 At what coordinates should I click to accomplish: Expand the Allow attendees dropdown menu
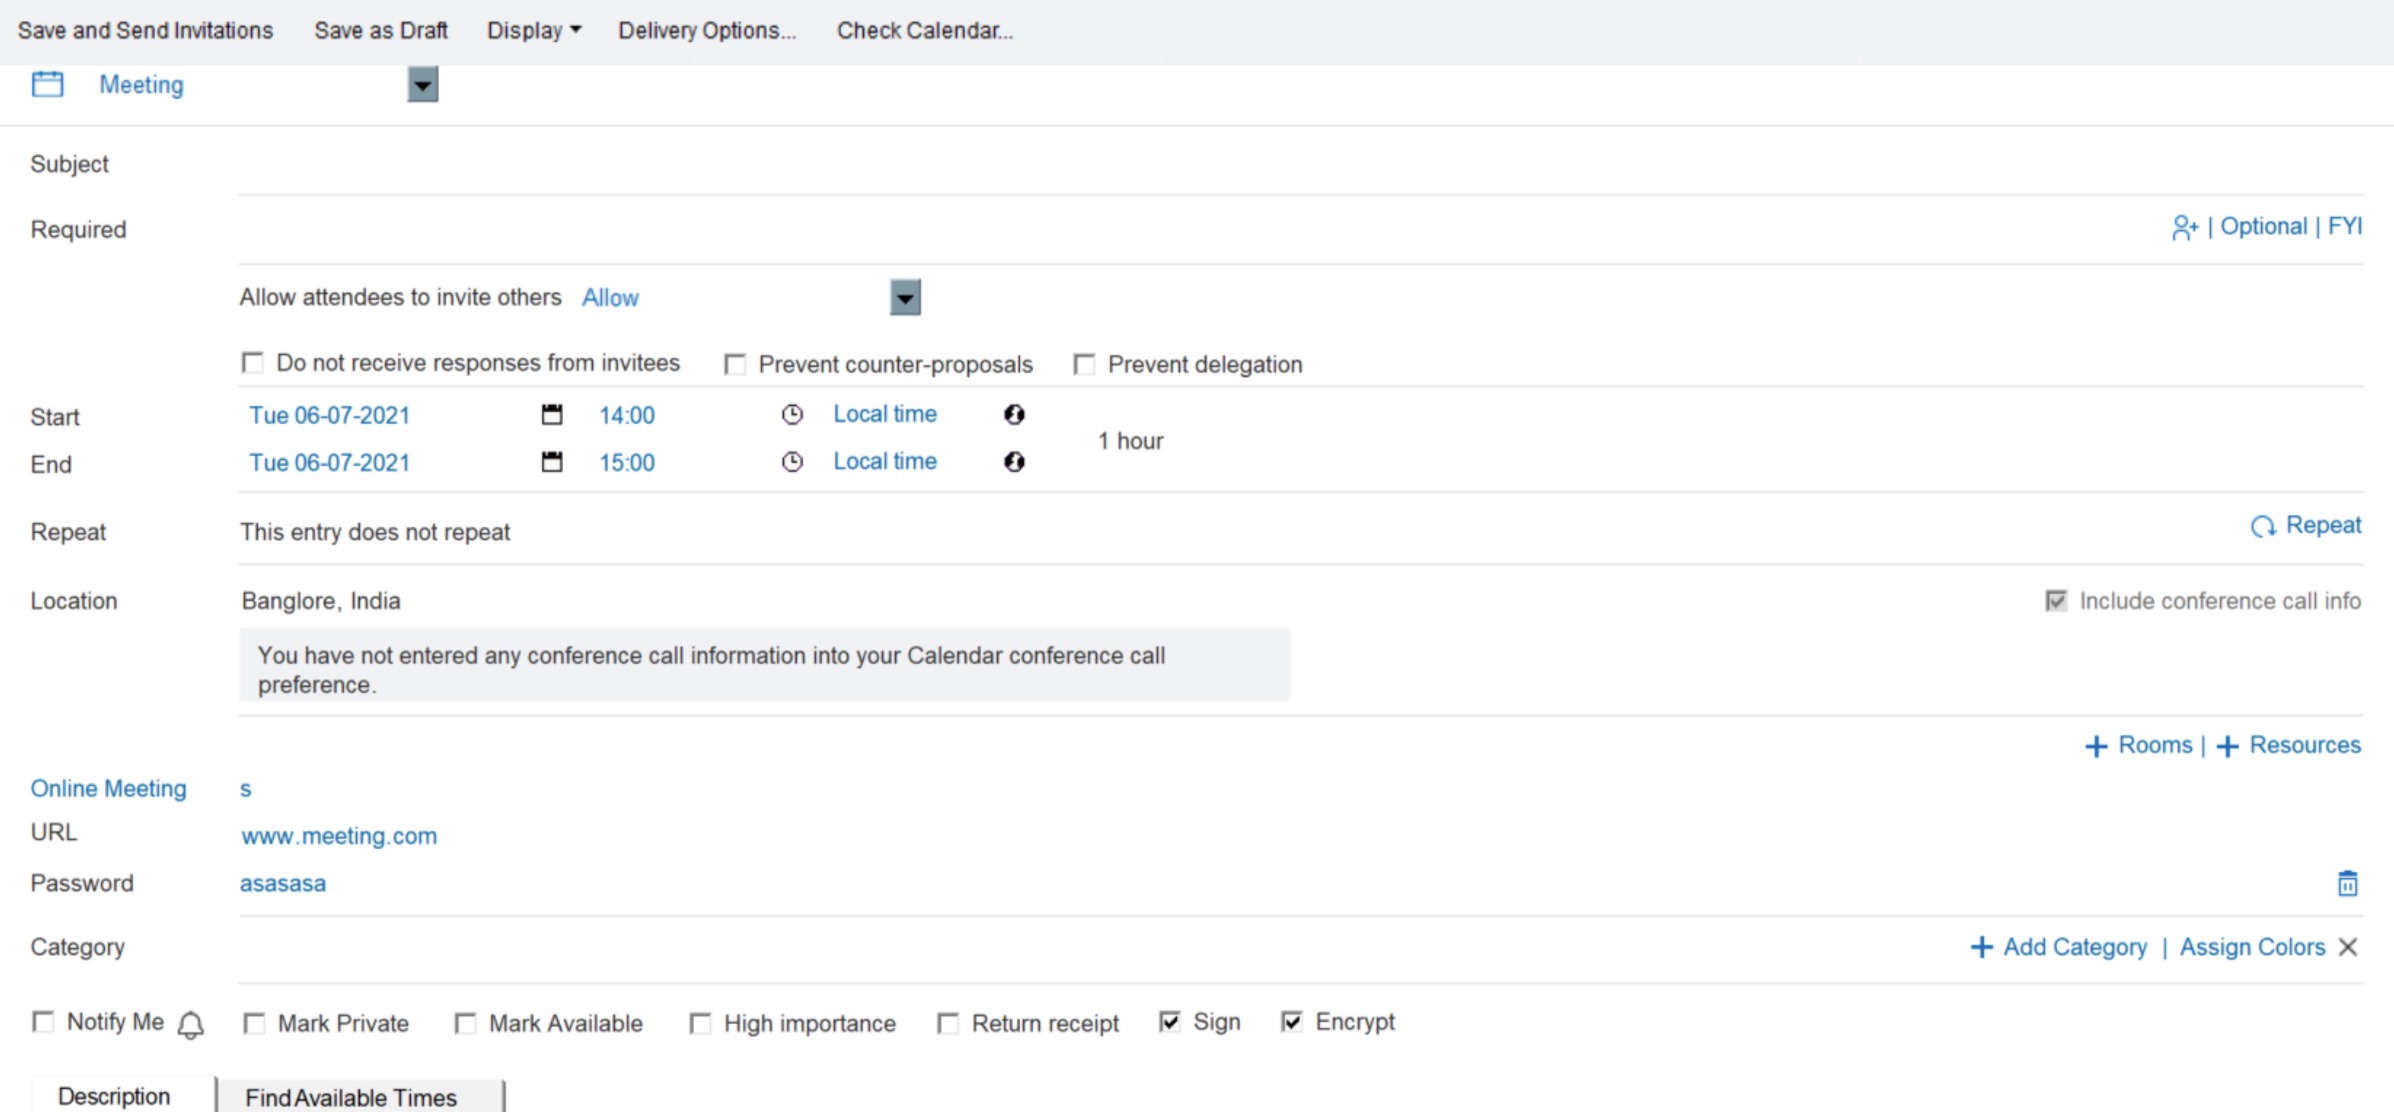click(901, 298)
